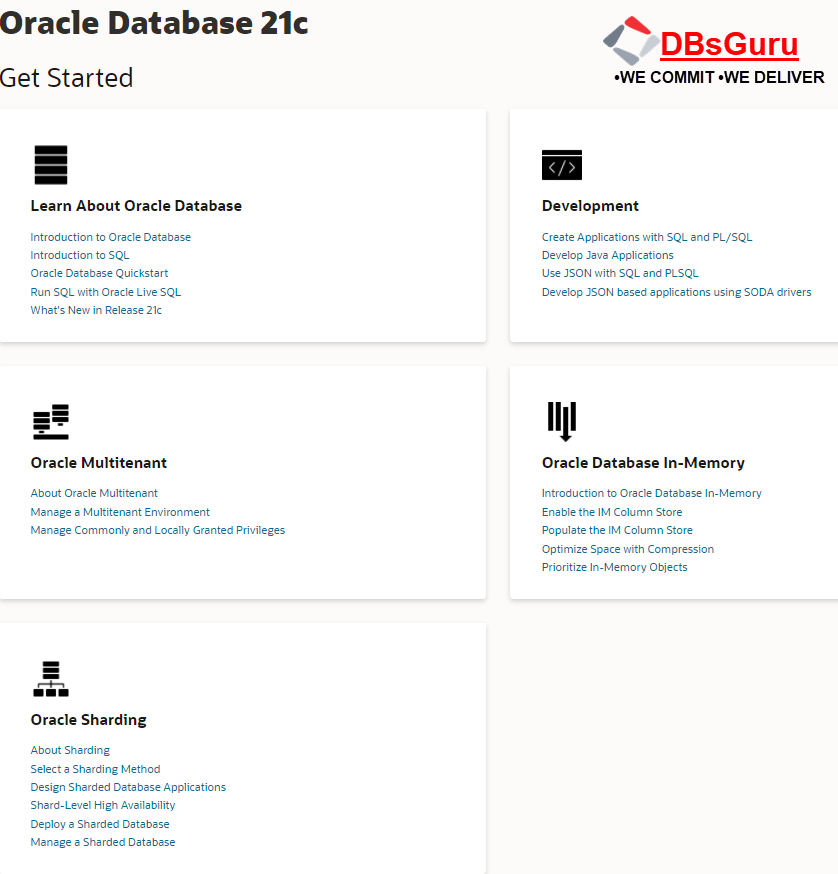This screenshot has height=874, width=838.
Task: Open the DBsGuru red title link
Action: tap(729, 45)
